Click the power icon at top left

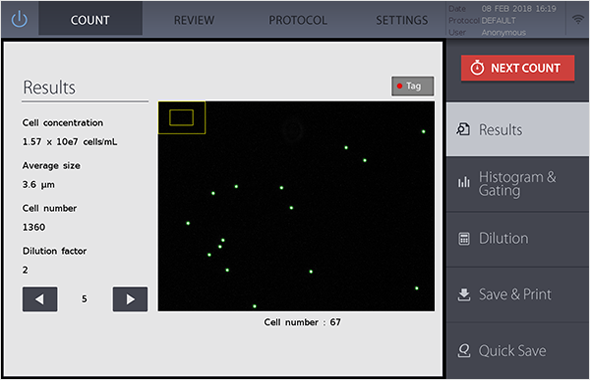point(19,19)
